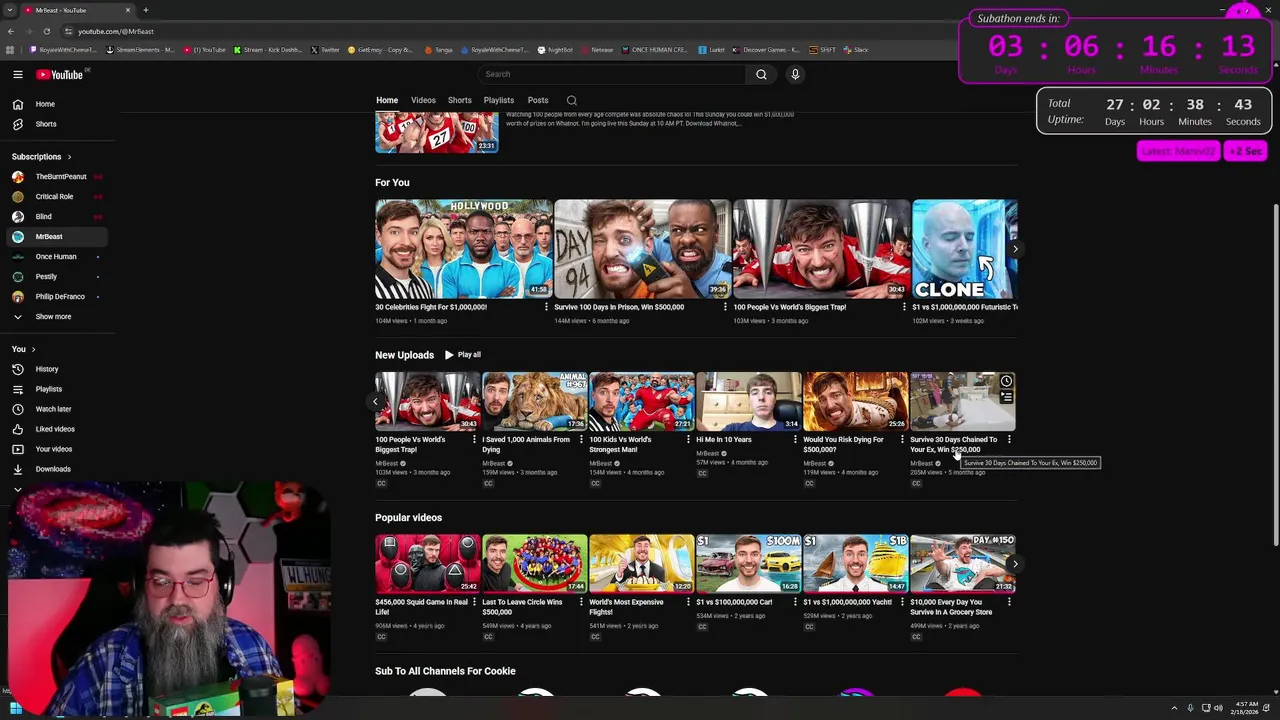Add Survive 30 Days Chained video to queue
This screenshot has width=1280, height=720.
[1006, 397]
